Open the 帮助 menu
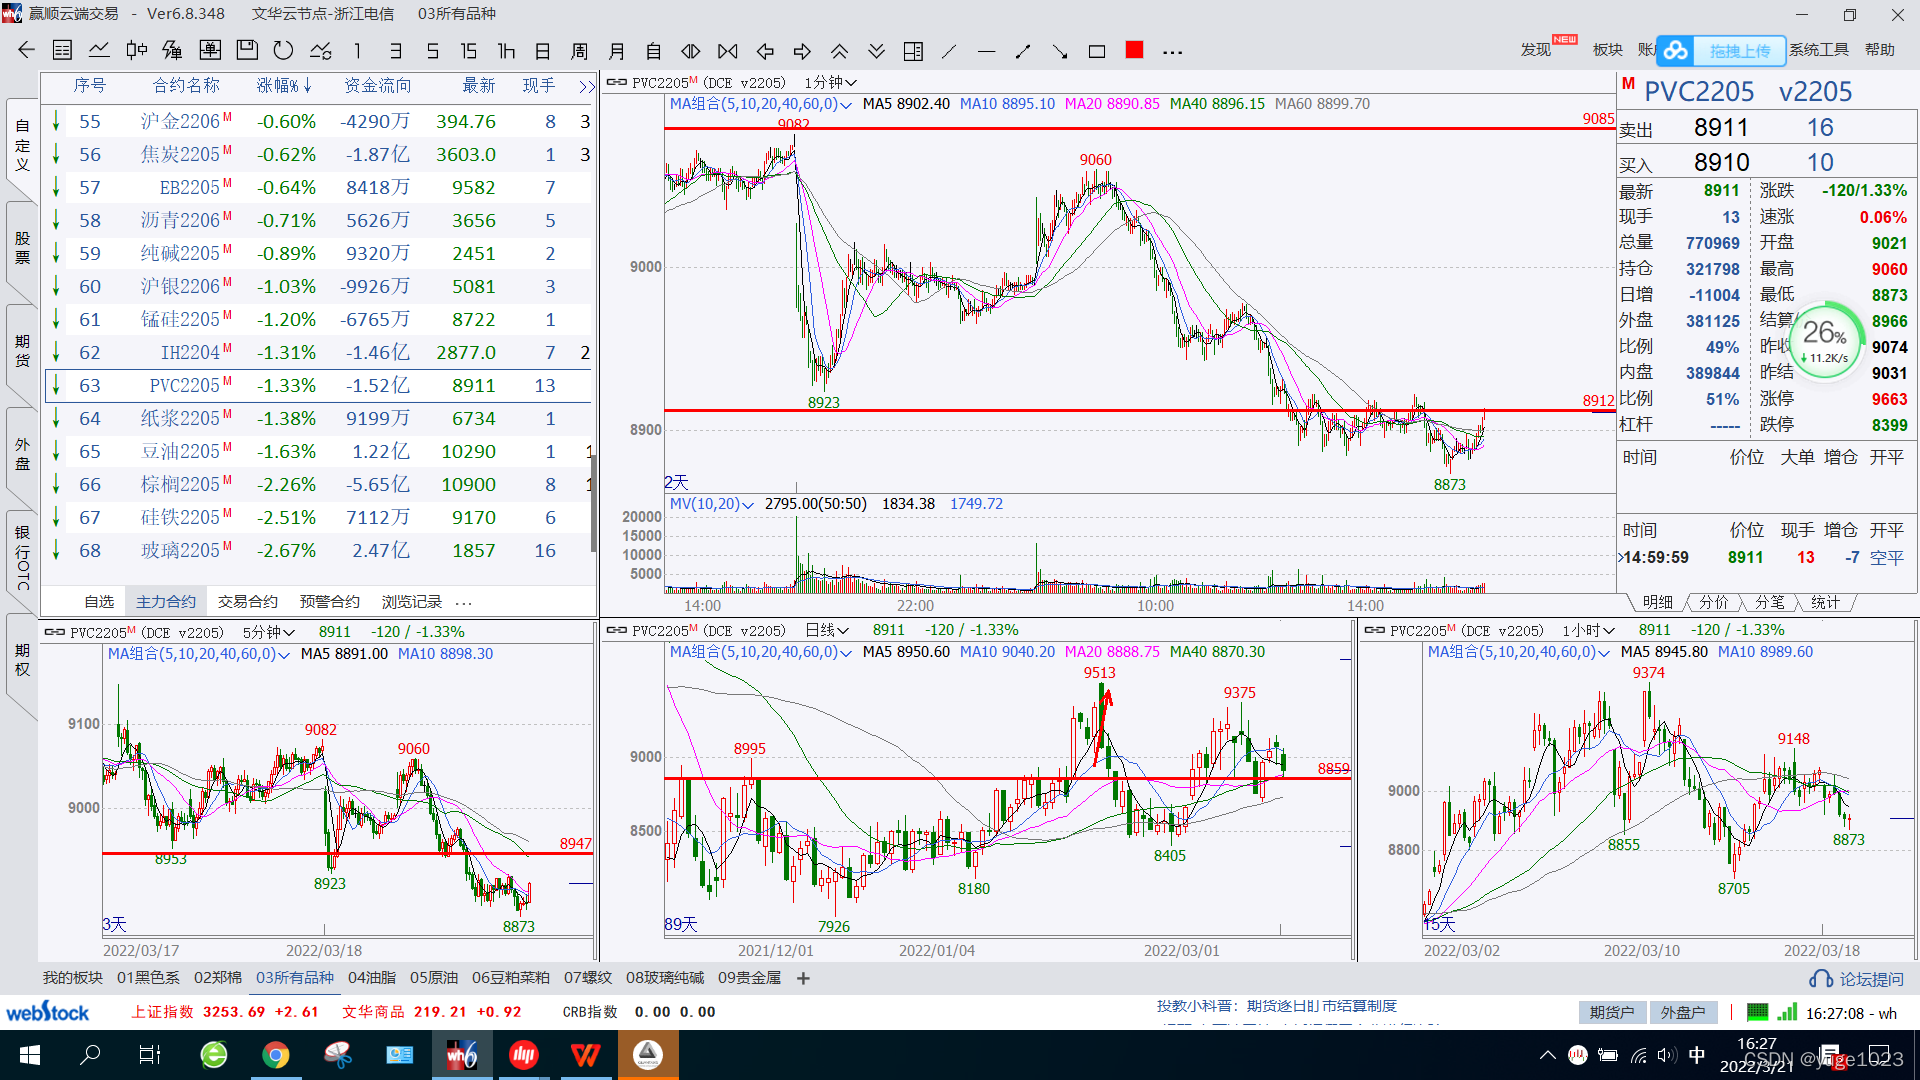Image resolution: width=1920 pixels, height=1080 pixels. pyautogui.click(x=1879, y=50)
